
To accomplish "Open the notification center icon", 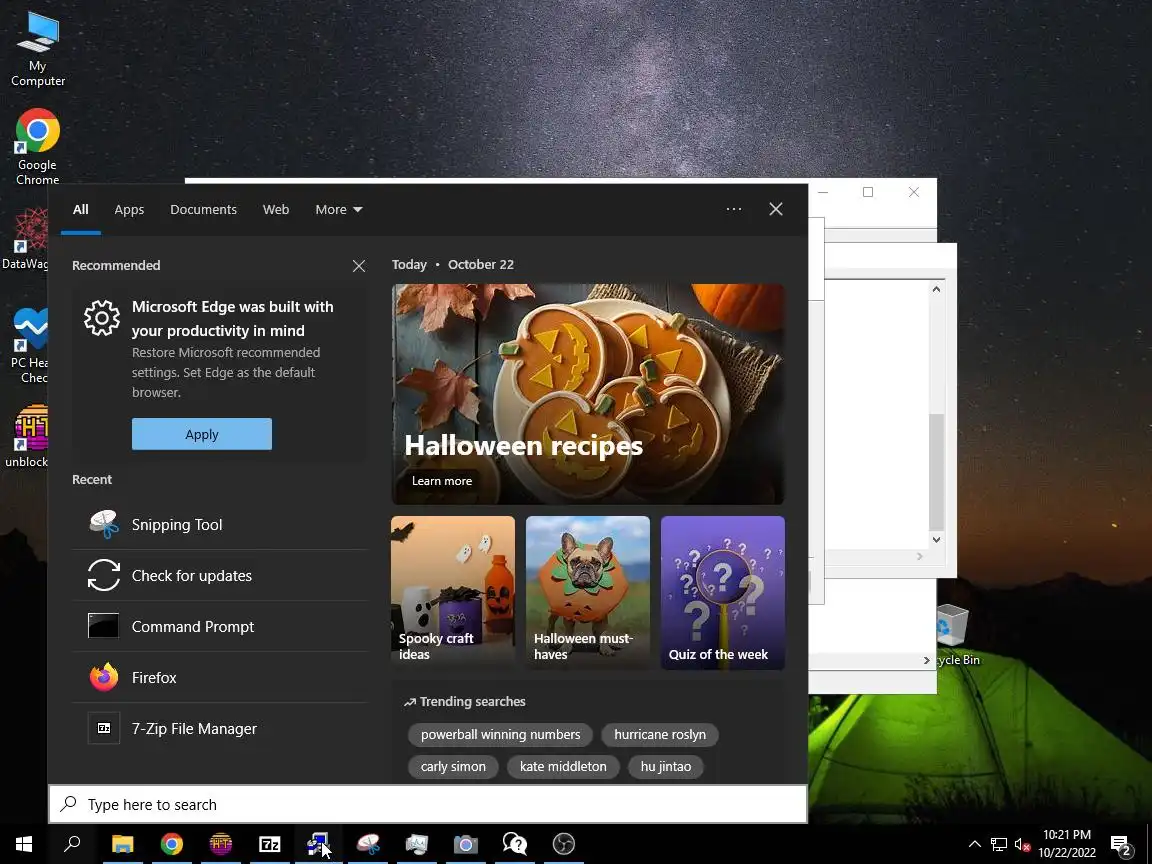I will pos(1120,844).
